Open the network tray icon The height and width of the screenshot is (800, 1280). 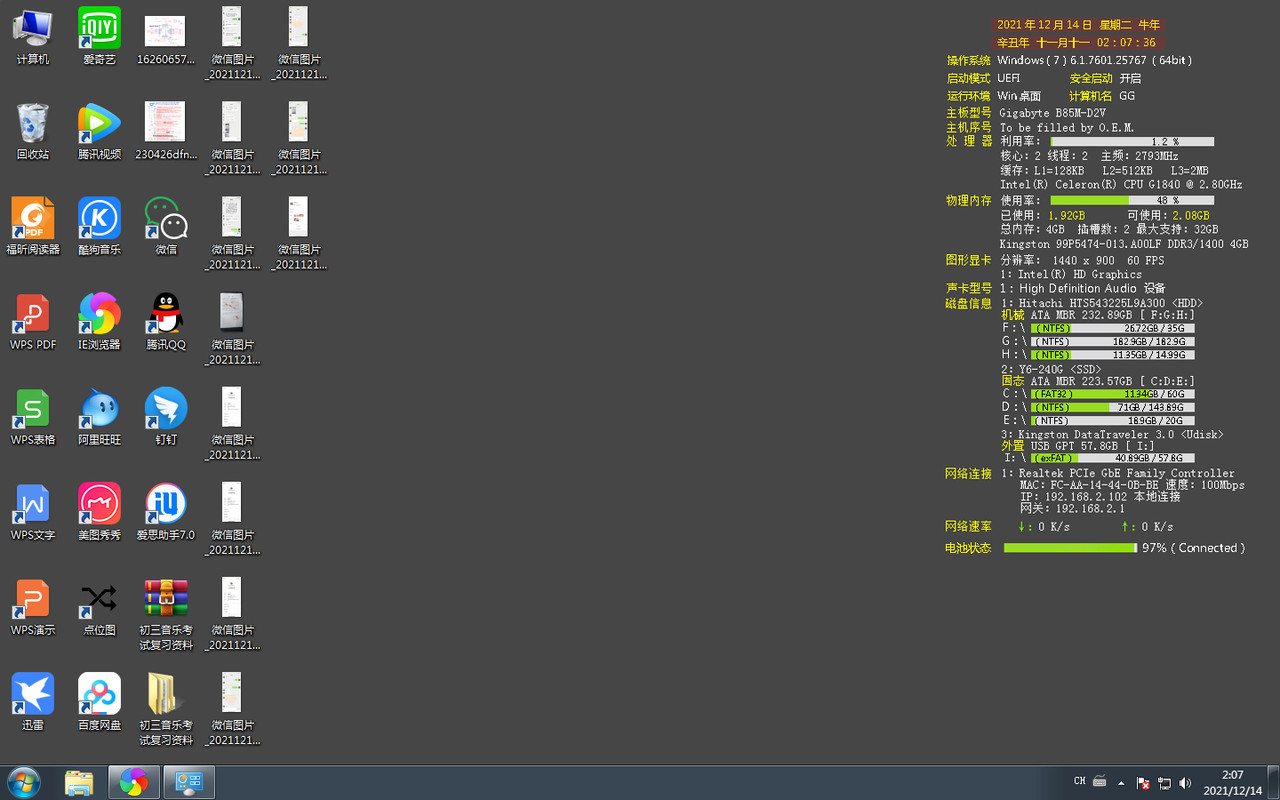(x=1164, y=782)
